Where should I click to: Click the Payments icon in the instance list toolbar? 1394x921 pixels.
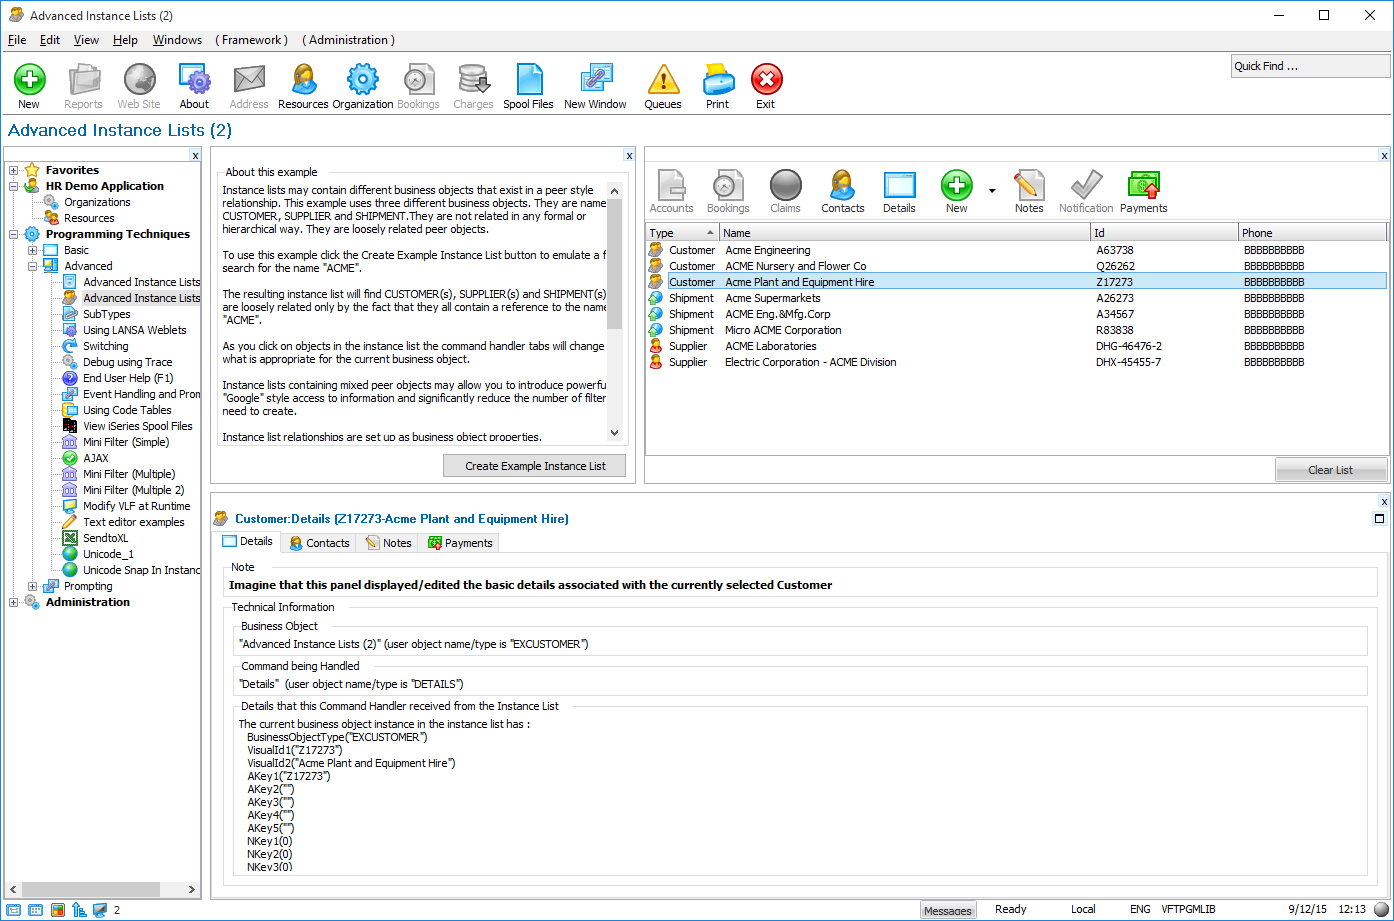1143,185
